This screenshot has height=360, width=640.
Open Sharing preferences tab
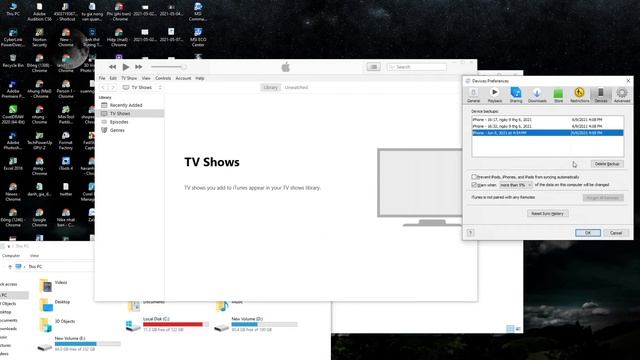(x=516, y=95)
